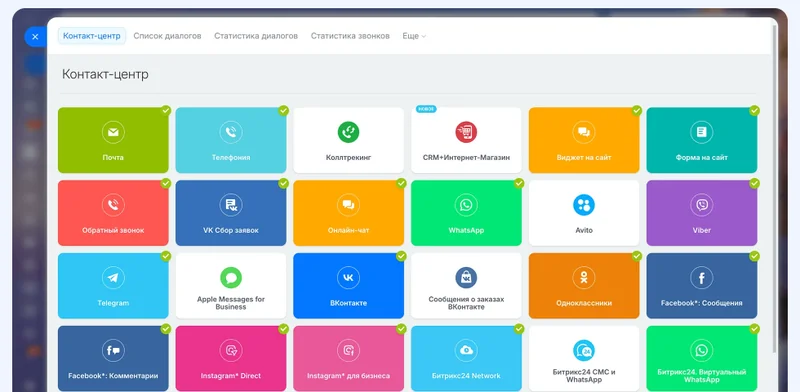Click the Telegram label text
800x392 pixels.
click(113, 303)
